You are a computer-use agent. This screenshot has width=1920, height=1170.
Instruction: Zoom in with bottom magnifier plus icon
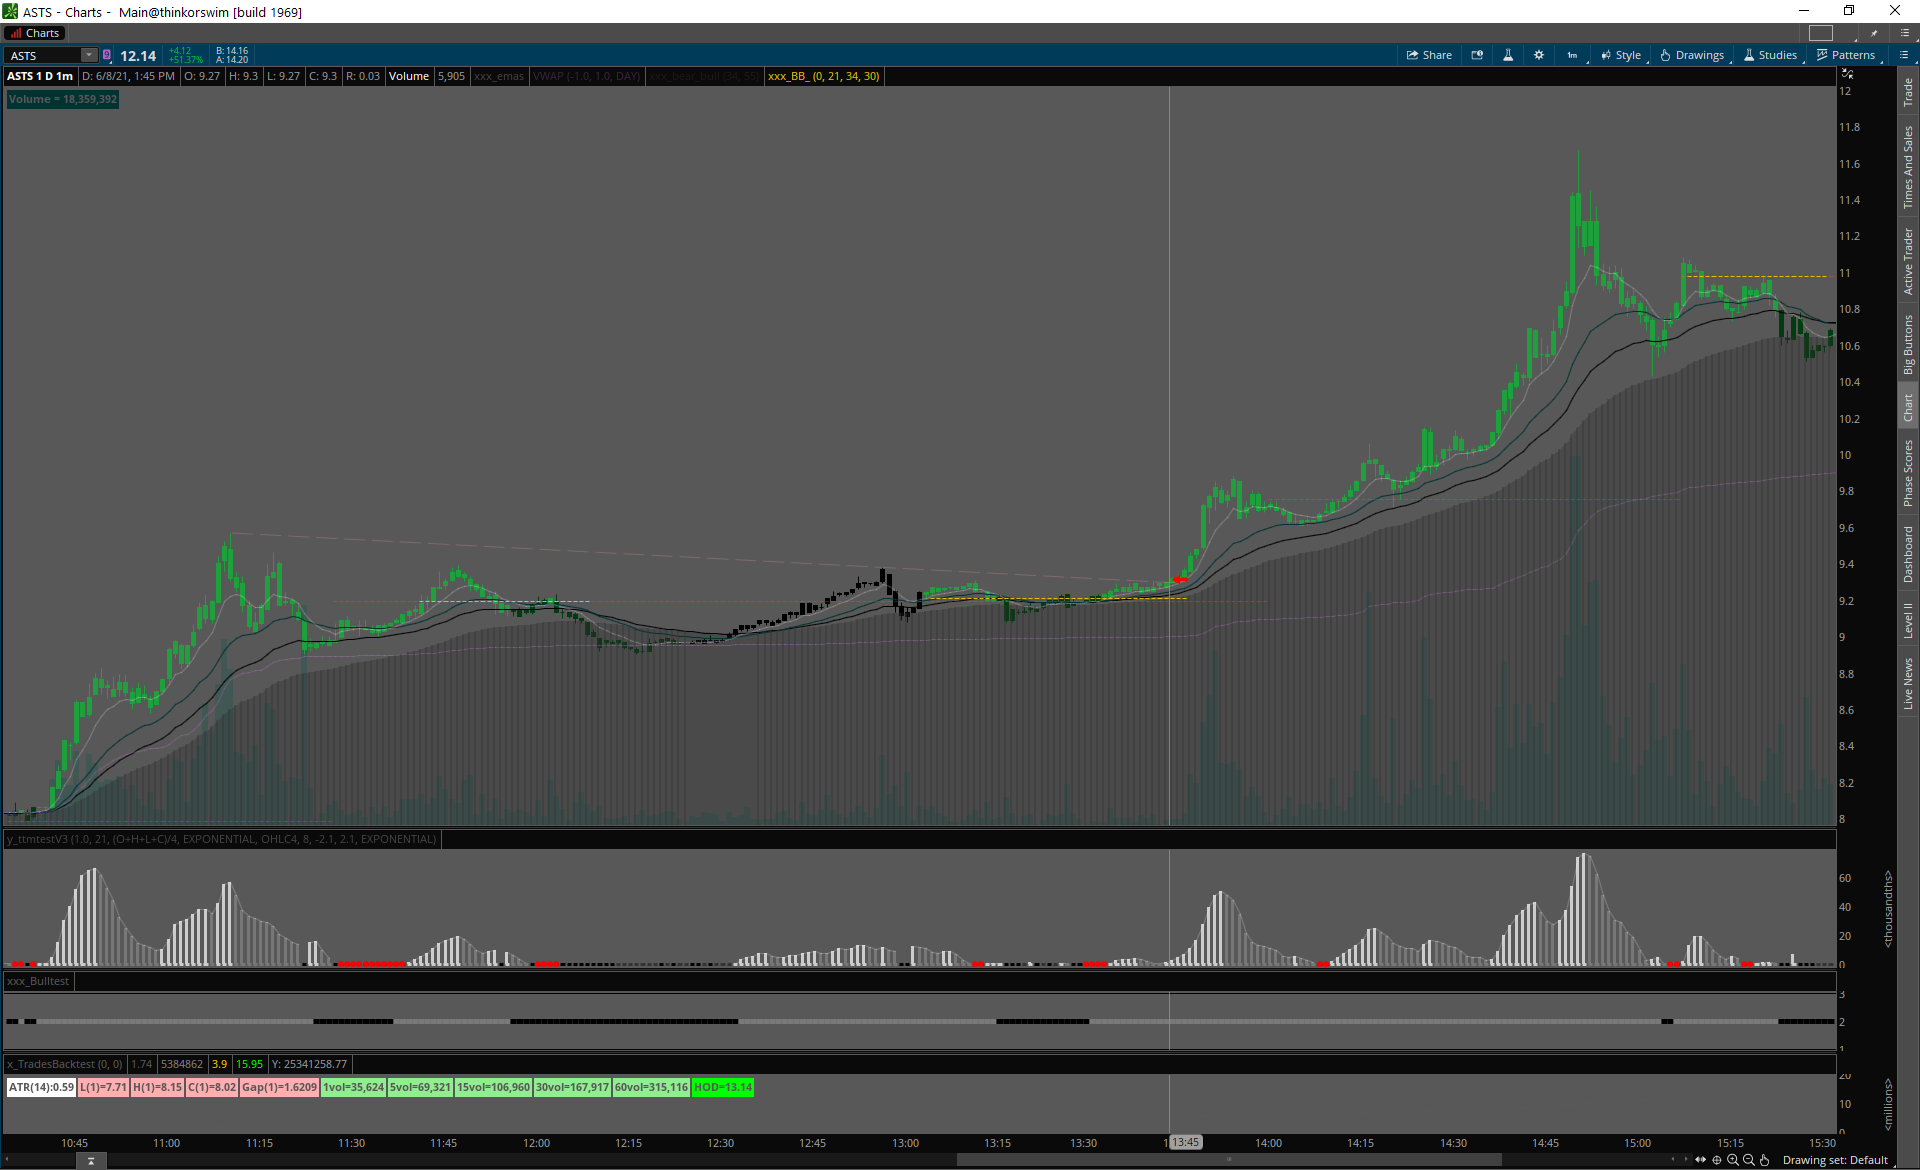pos(1733,1160)
